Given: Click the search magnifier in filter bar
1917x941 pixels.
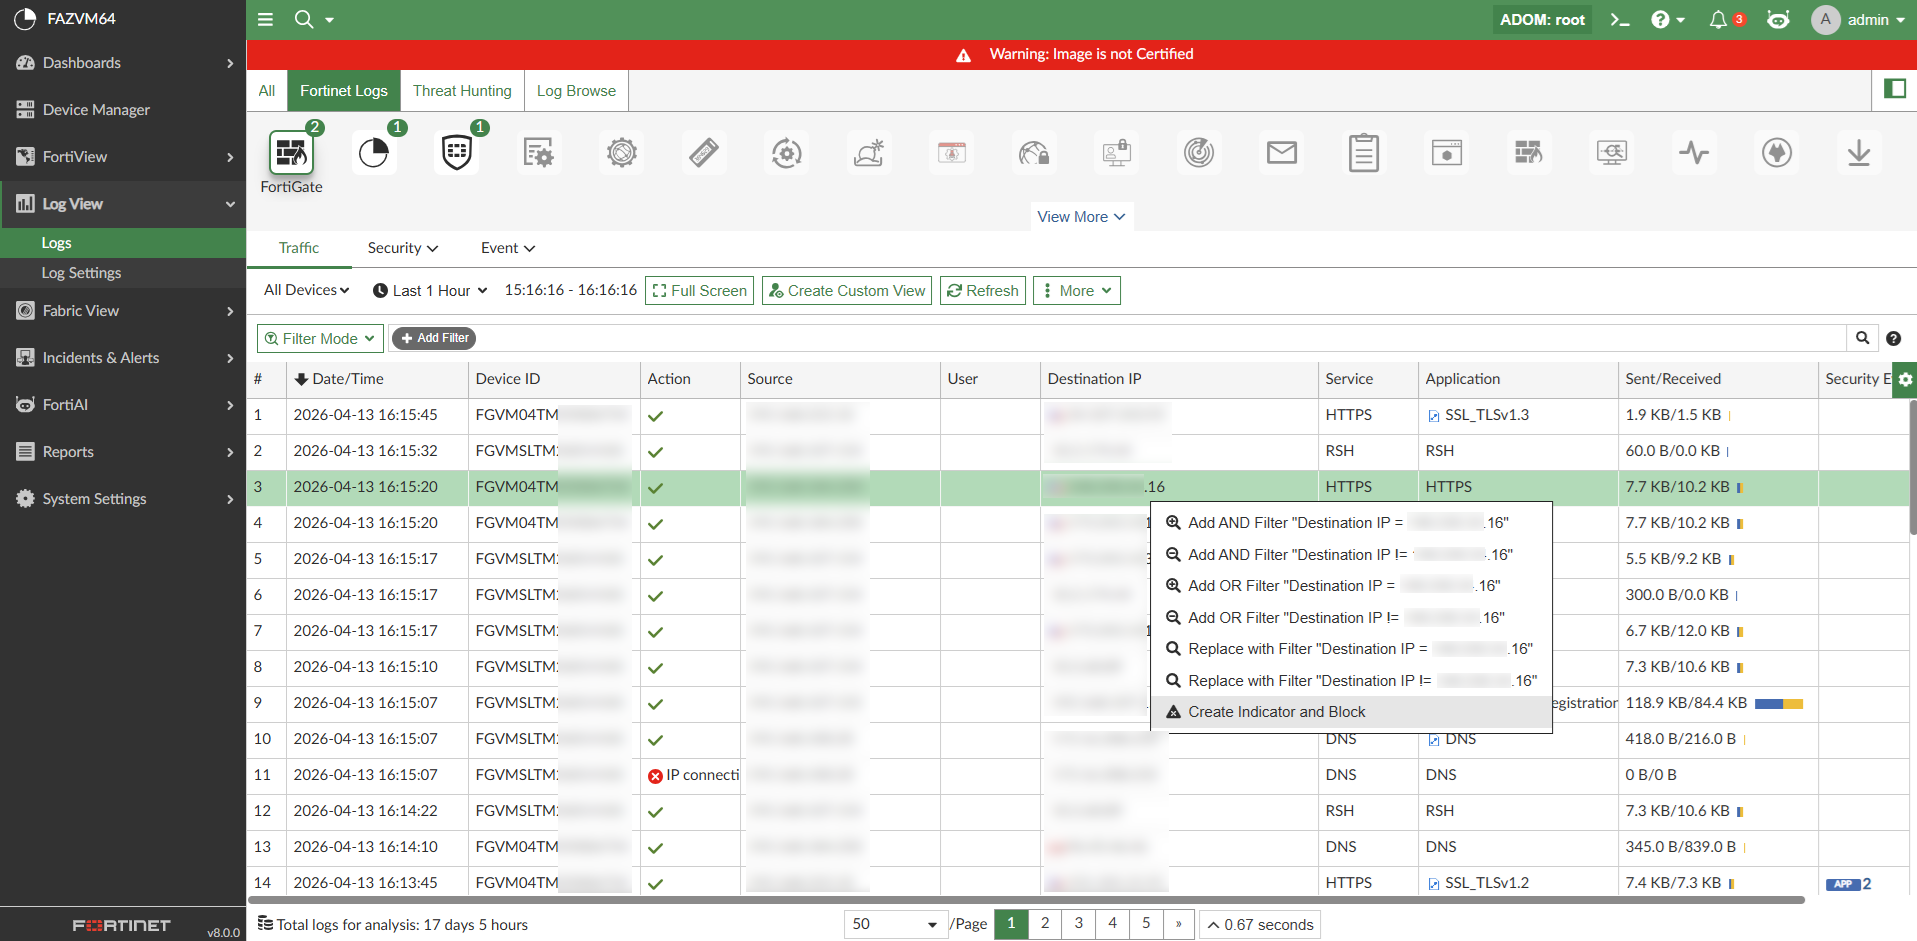Looking at the screenshot, I should tap(1862, 338).
